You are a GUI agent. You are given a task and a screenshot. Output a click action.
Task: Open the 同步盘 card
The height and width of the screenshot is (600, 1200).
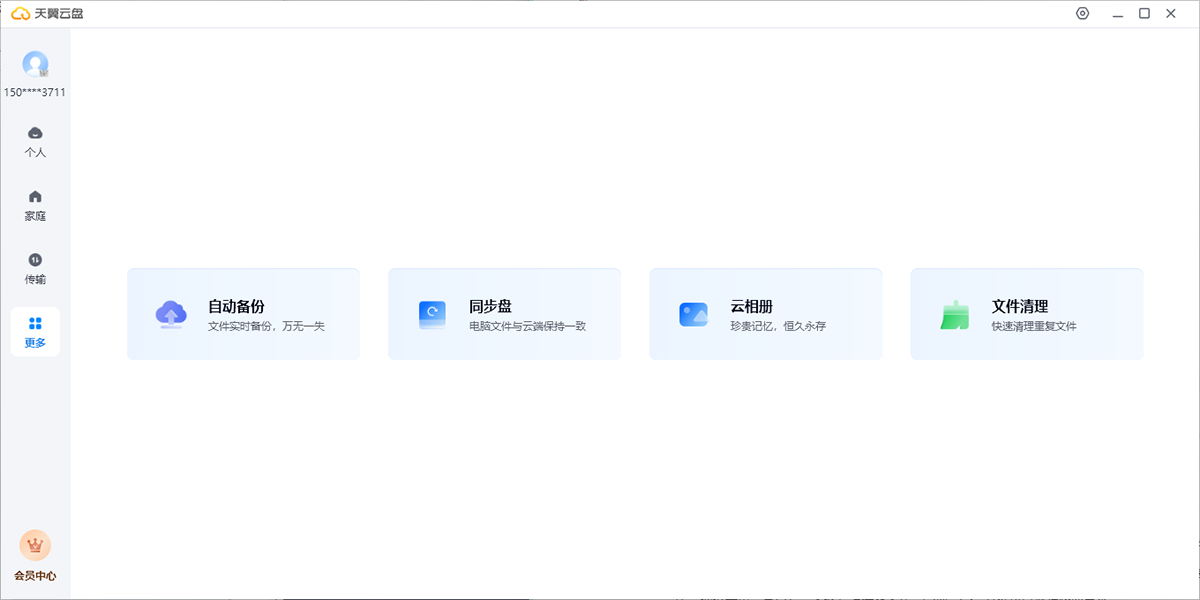pos(504,313)
